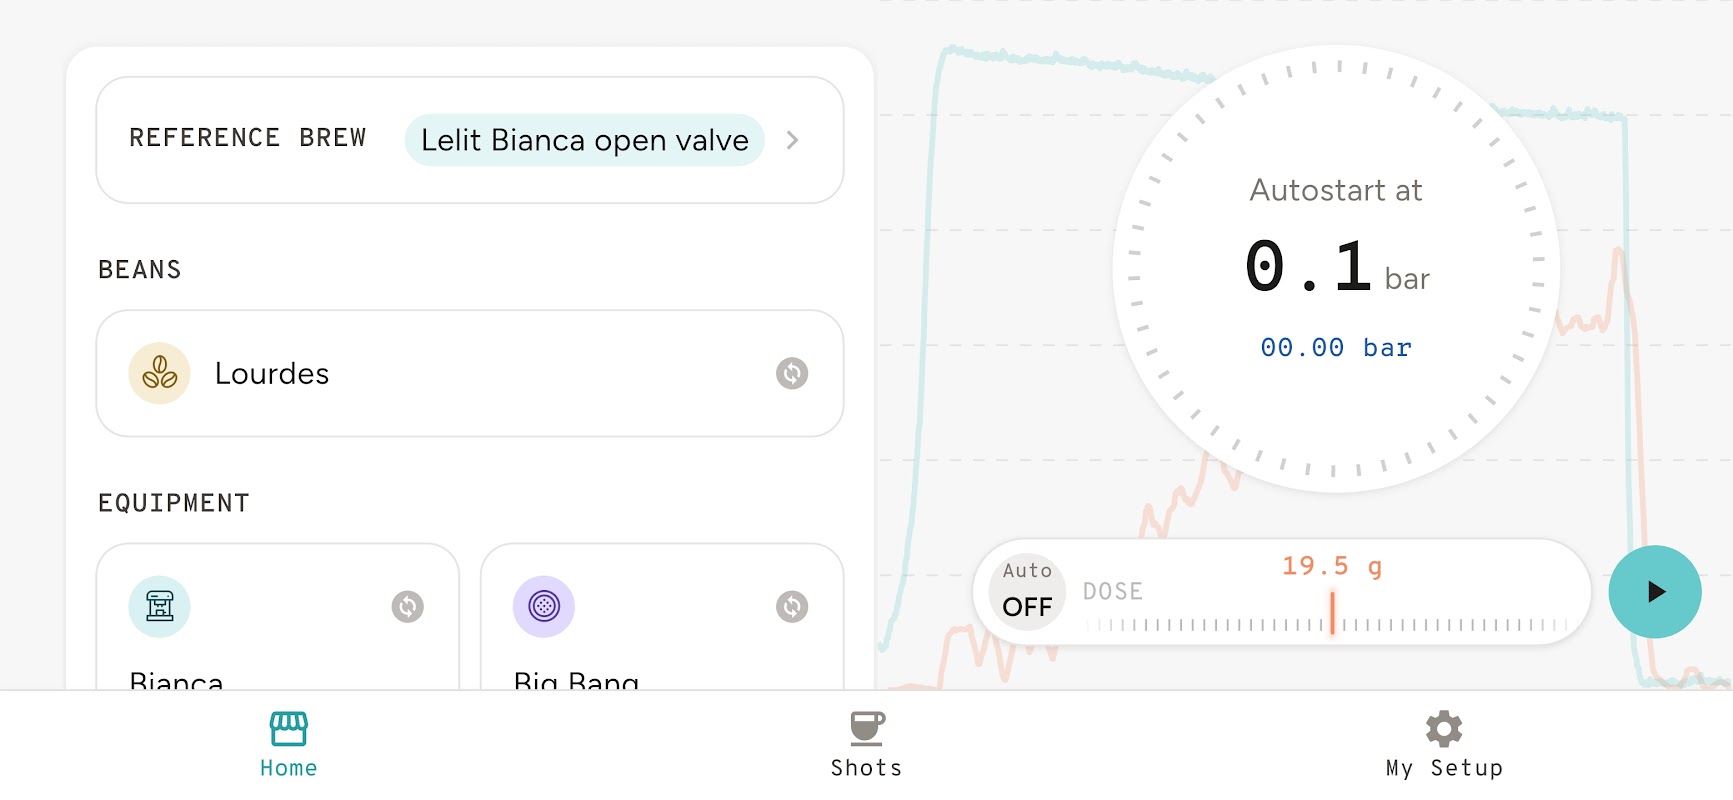Click the coffee beans icon beside Lourdes

(159, 373)
